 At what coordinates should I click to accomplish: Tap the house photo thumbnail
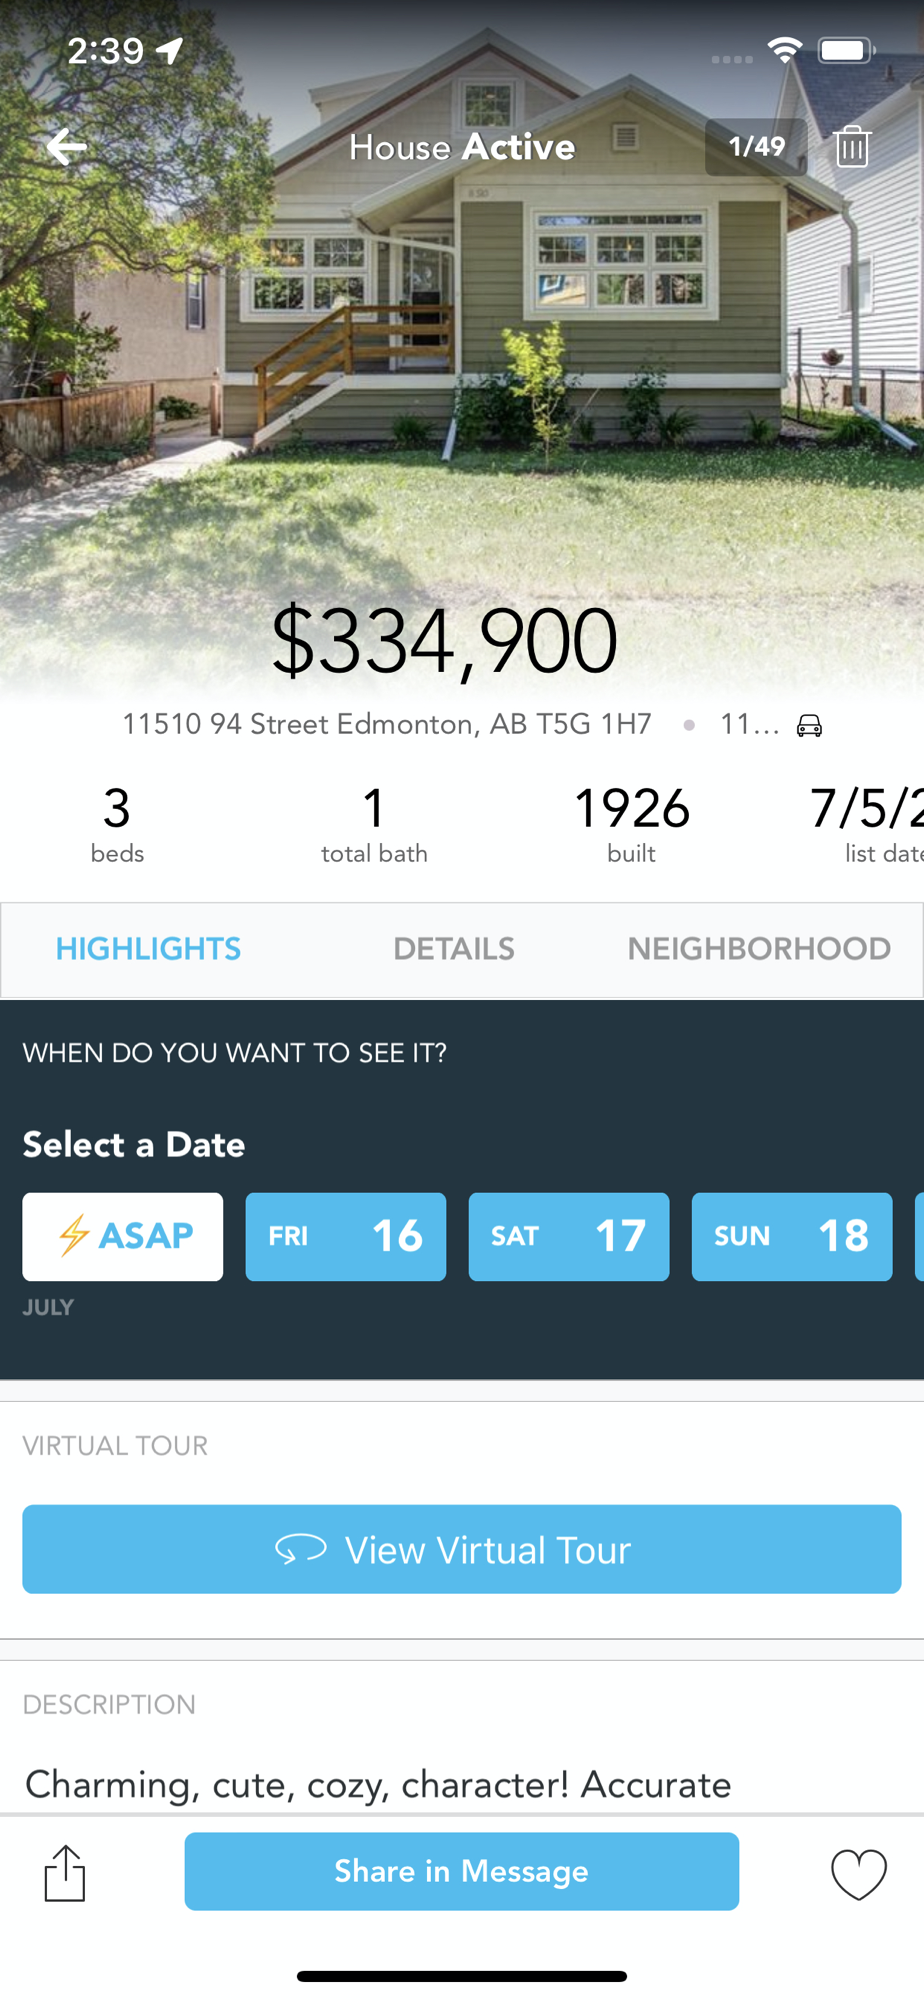[x=462, y=330]
